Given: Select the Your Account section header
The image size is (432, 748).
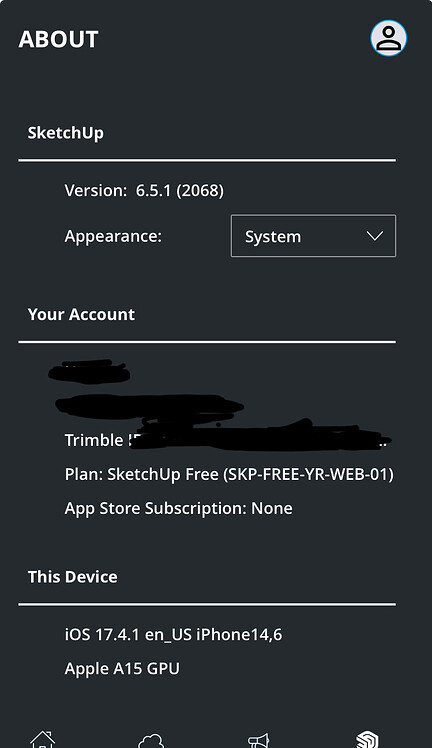Looking at the screenshot, I should click(81, 314).
